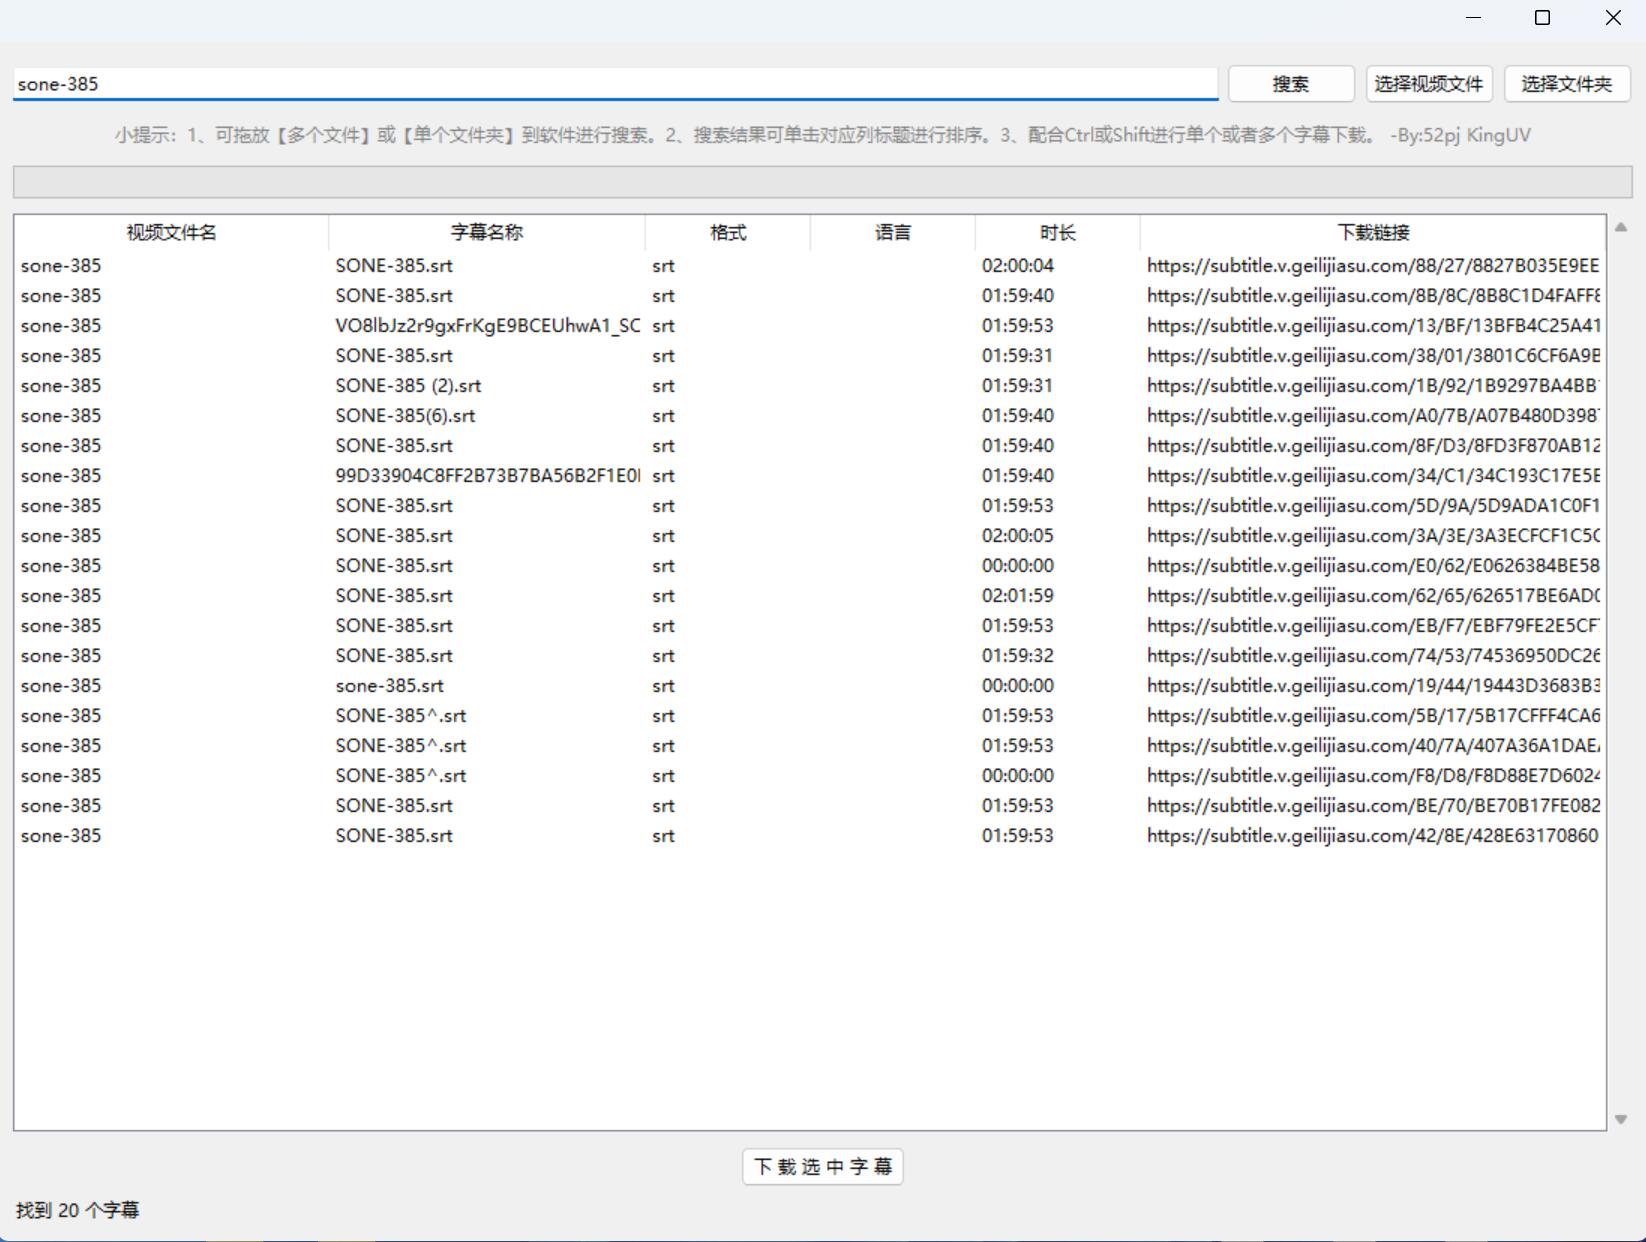The height and width of the screenshot is (1242, 1646).
Task: Click the table scrollbar down arrow
Action: pyautogui.click(x=1621, y=1119)
